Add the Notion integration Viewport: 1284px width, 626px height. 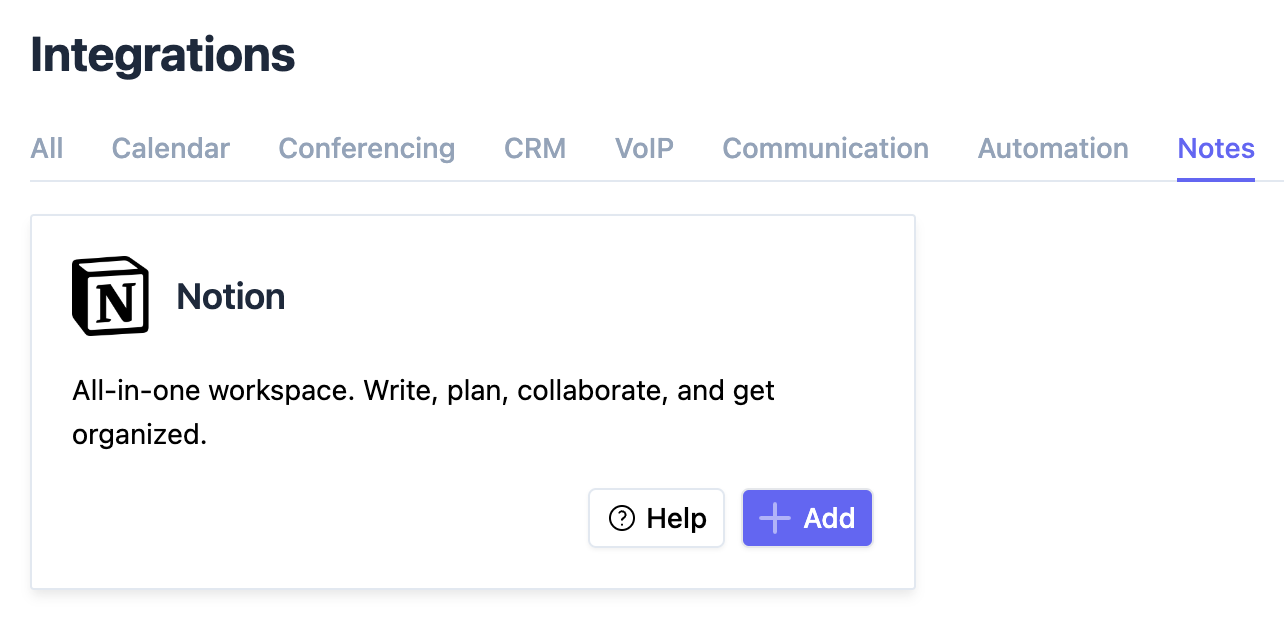[808, 518]
